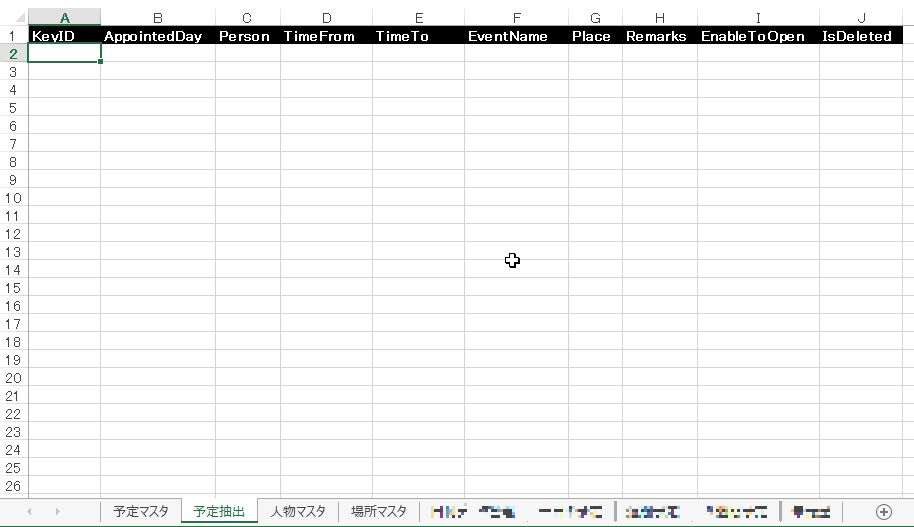
Task: Select column C header
Action: [x=248, y=17]
